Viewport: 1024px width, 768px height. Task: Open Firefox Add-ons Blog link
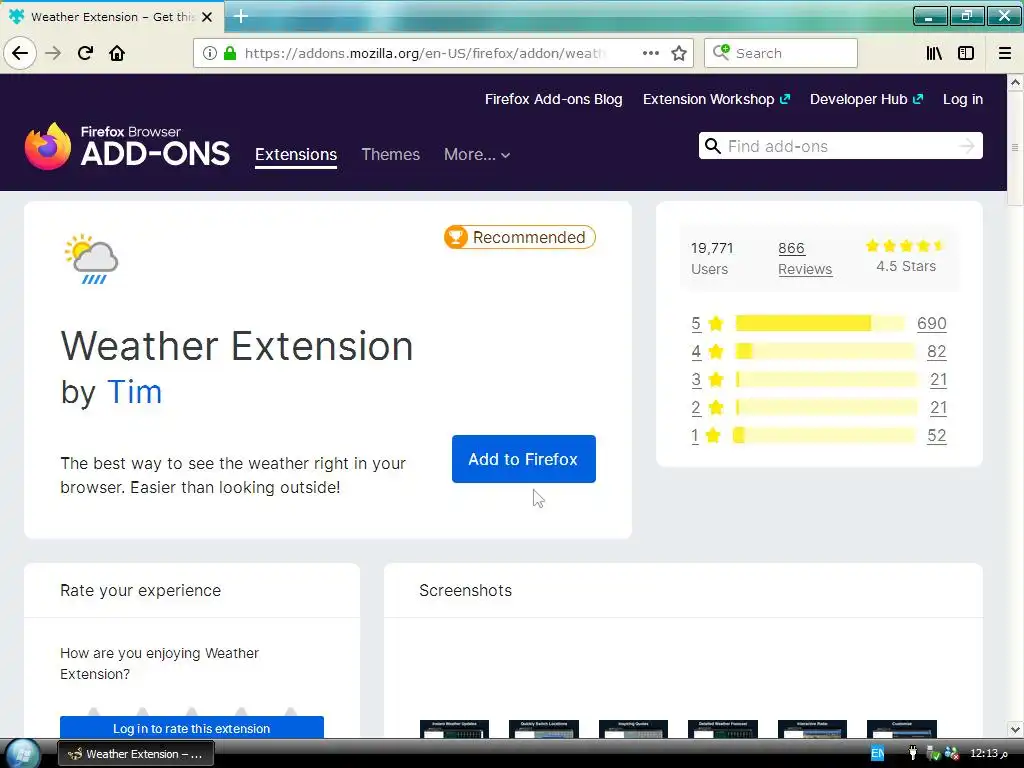point(553,99)
